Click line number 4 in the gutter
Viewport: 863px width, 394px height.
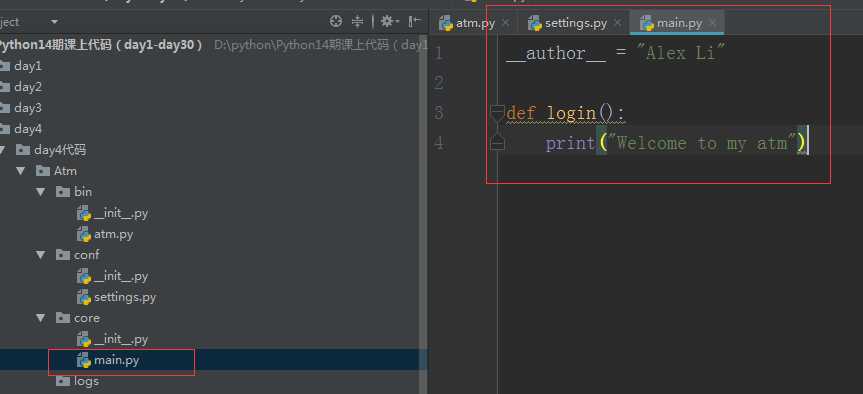pos(439,144)
